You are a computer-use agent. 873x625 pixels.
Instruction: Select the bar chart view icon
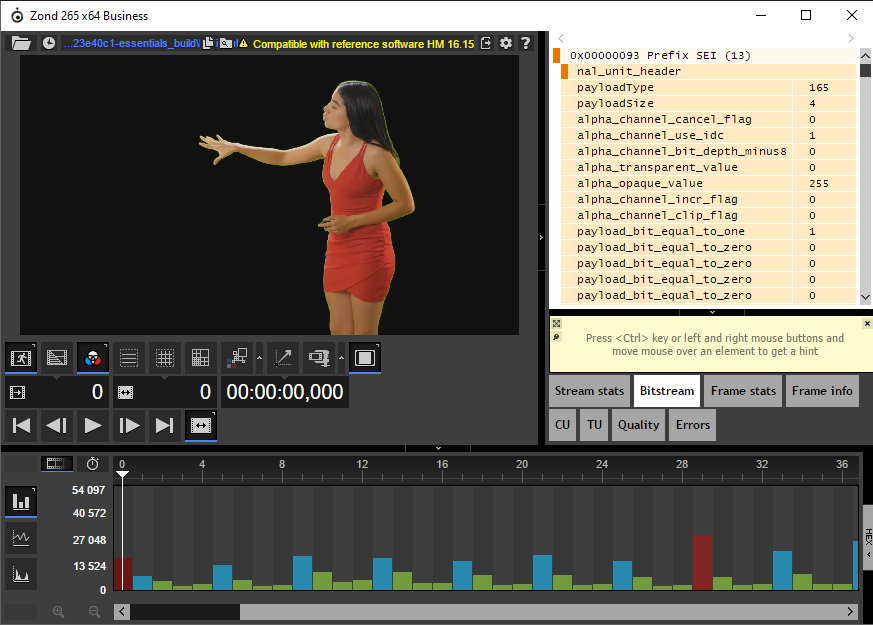pos(21,501)
